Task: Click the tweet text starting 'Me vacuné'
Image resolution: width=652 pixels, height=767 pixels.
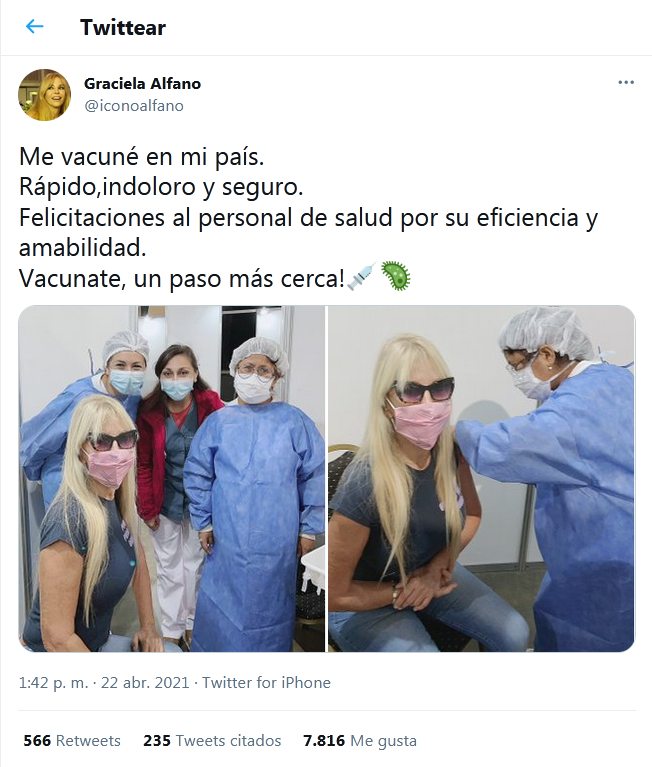Action: (308, 217)
